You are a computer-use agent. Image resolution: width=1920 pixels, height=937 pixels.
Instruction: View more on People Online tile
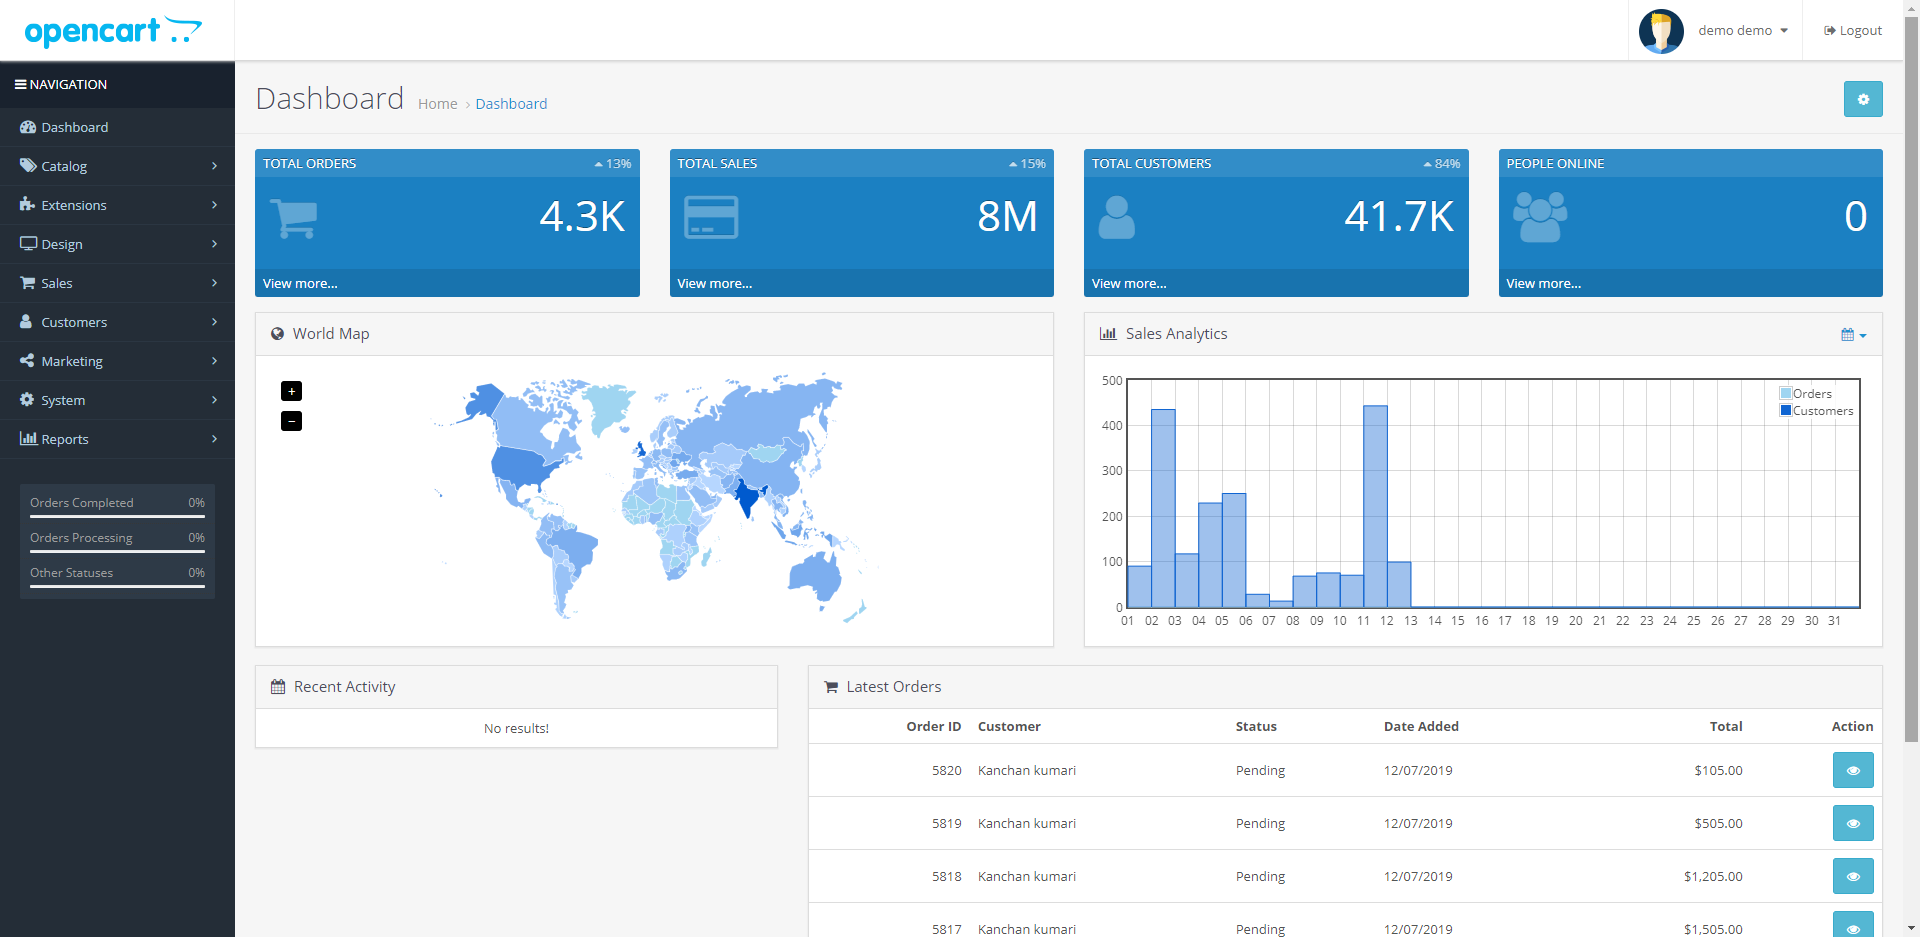coord(1544,284)
